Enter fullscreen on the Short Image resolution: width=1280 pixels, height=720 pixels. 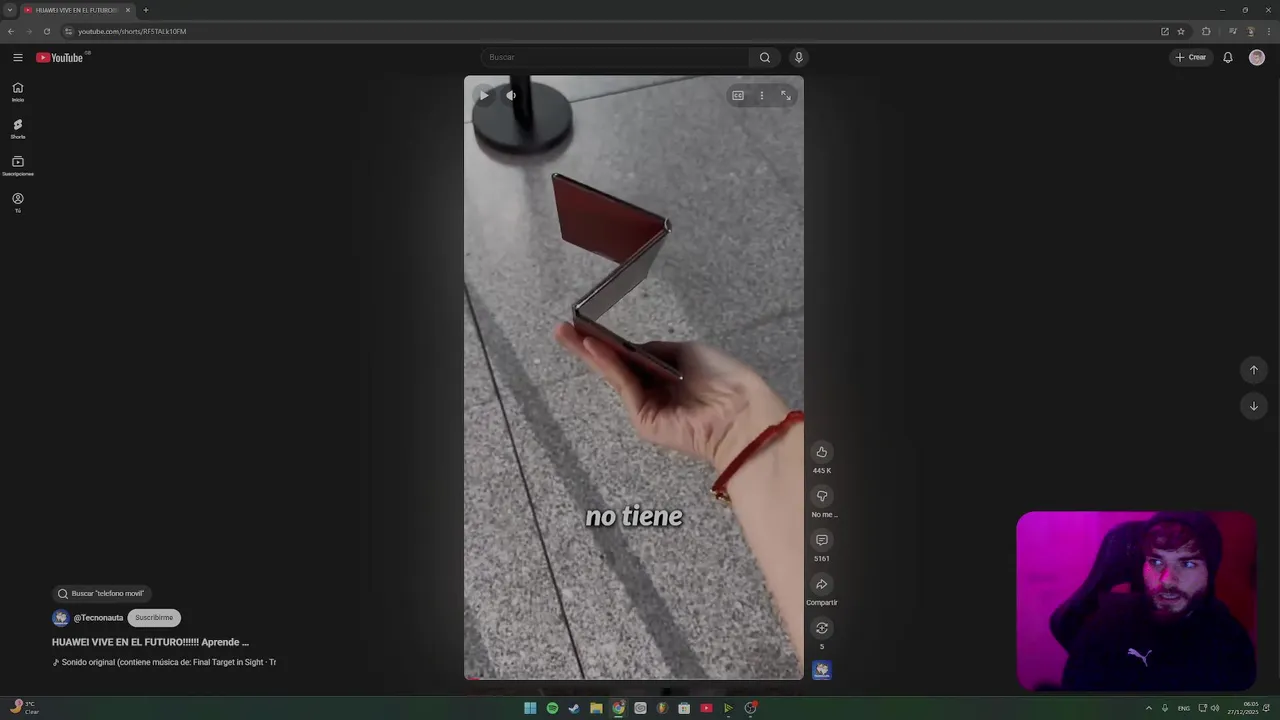(x=786, y=96)
